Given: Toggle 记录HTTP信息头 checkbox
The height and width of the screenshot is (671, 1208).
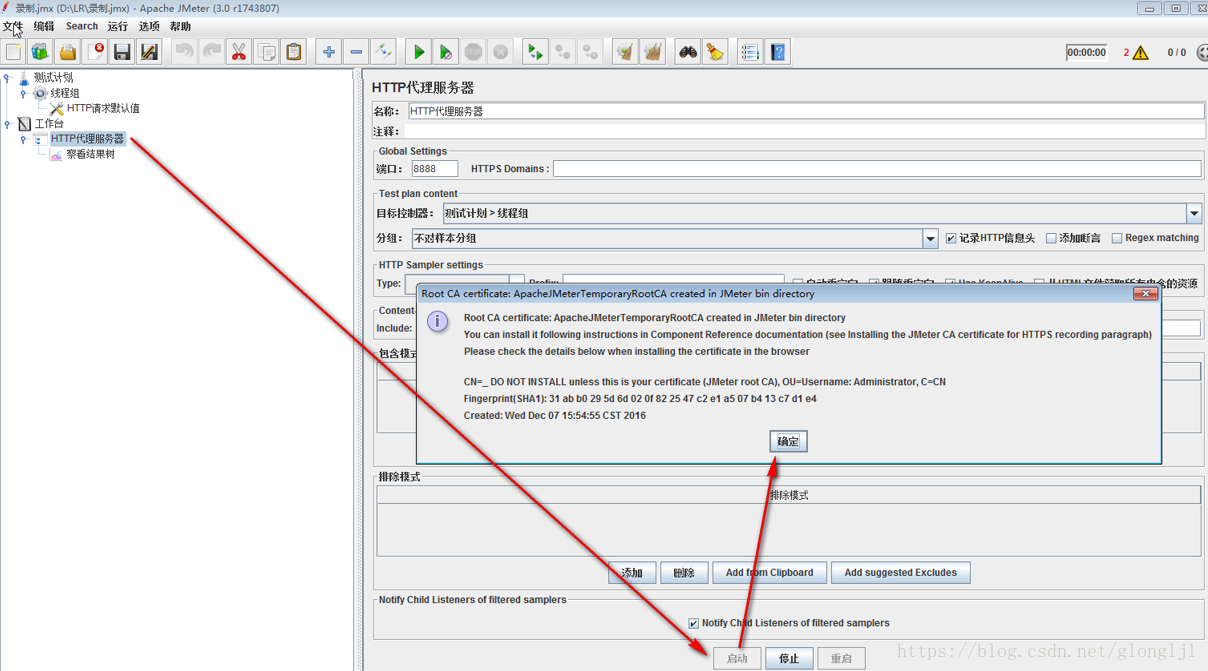Looking at the screenshot, I should [951, 238].
